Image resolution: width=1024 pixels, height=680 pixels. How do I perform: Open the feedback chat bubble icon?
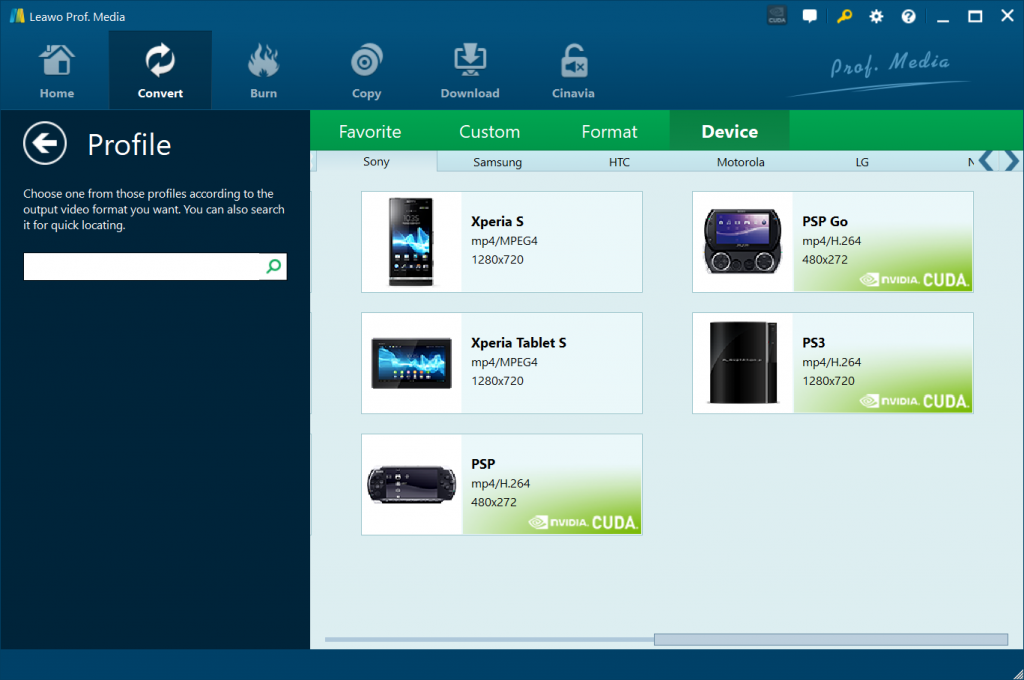[x=810, y=16]
